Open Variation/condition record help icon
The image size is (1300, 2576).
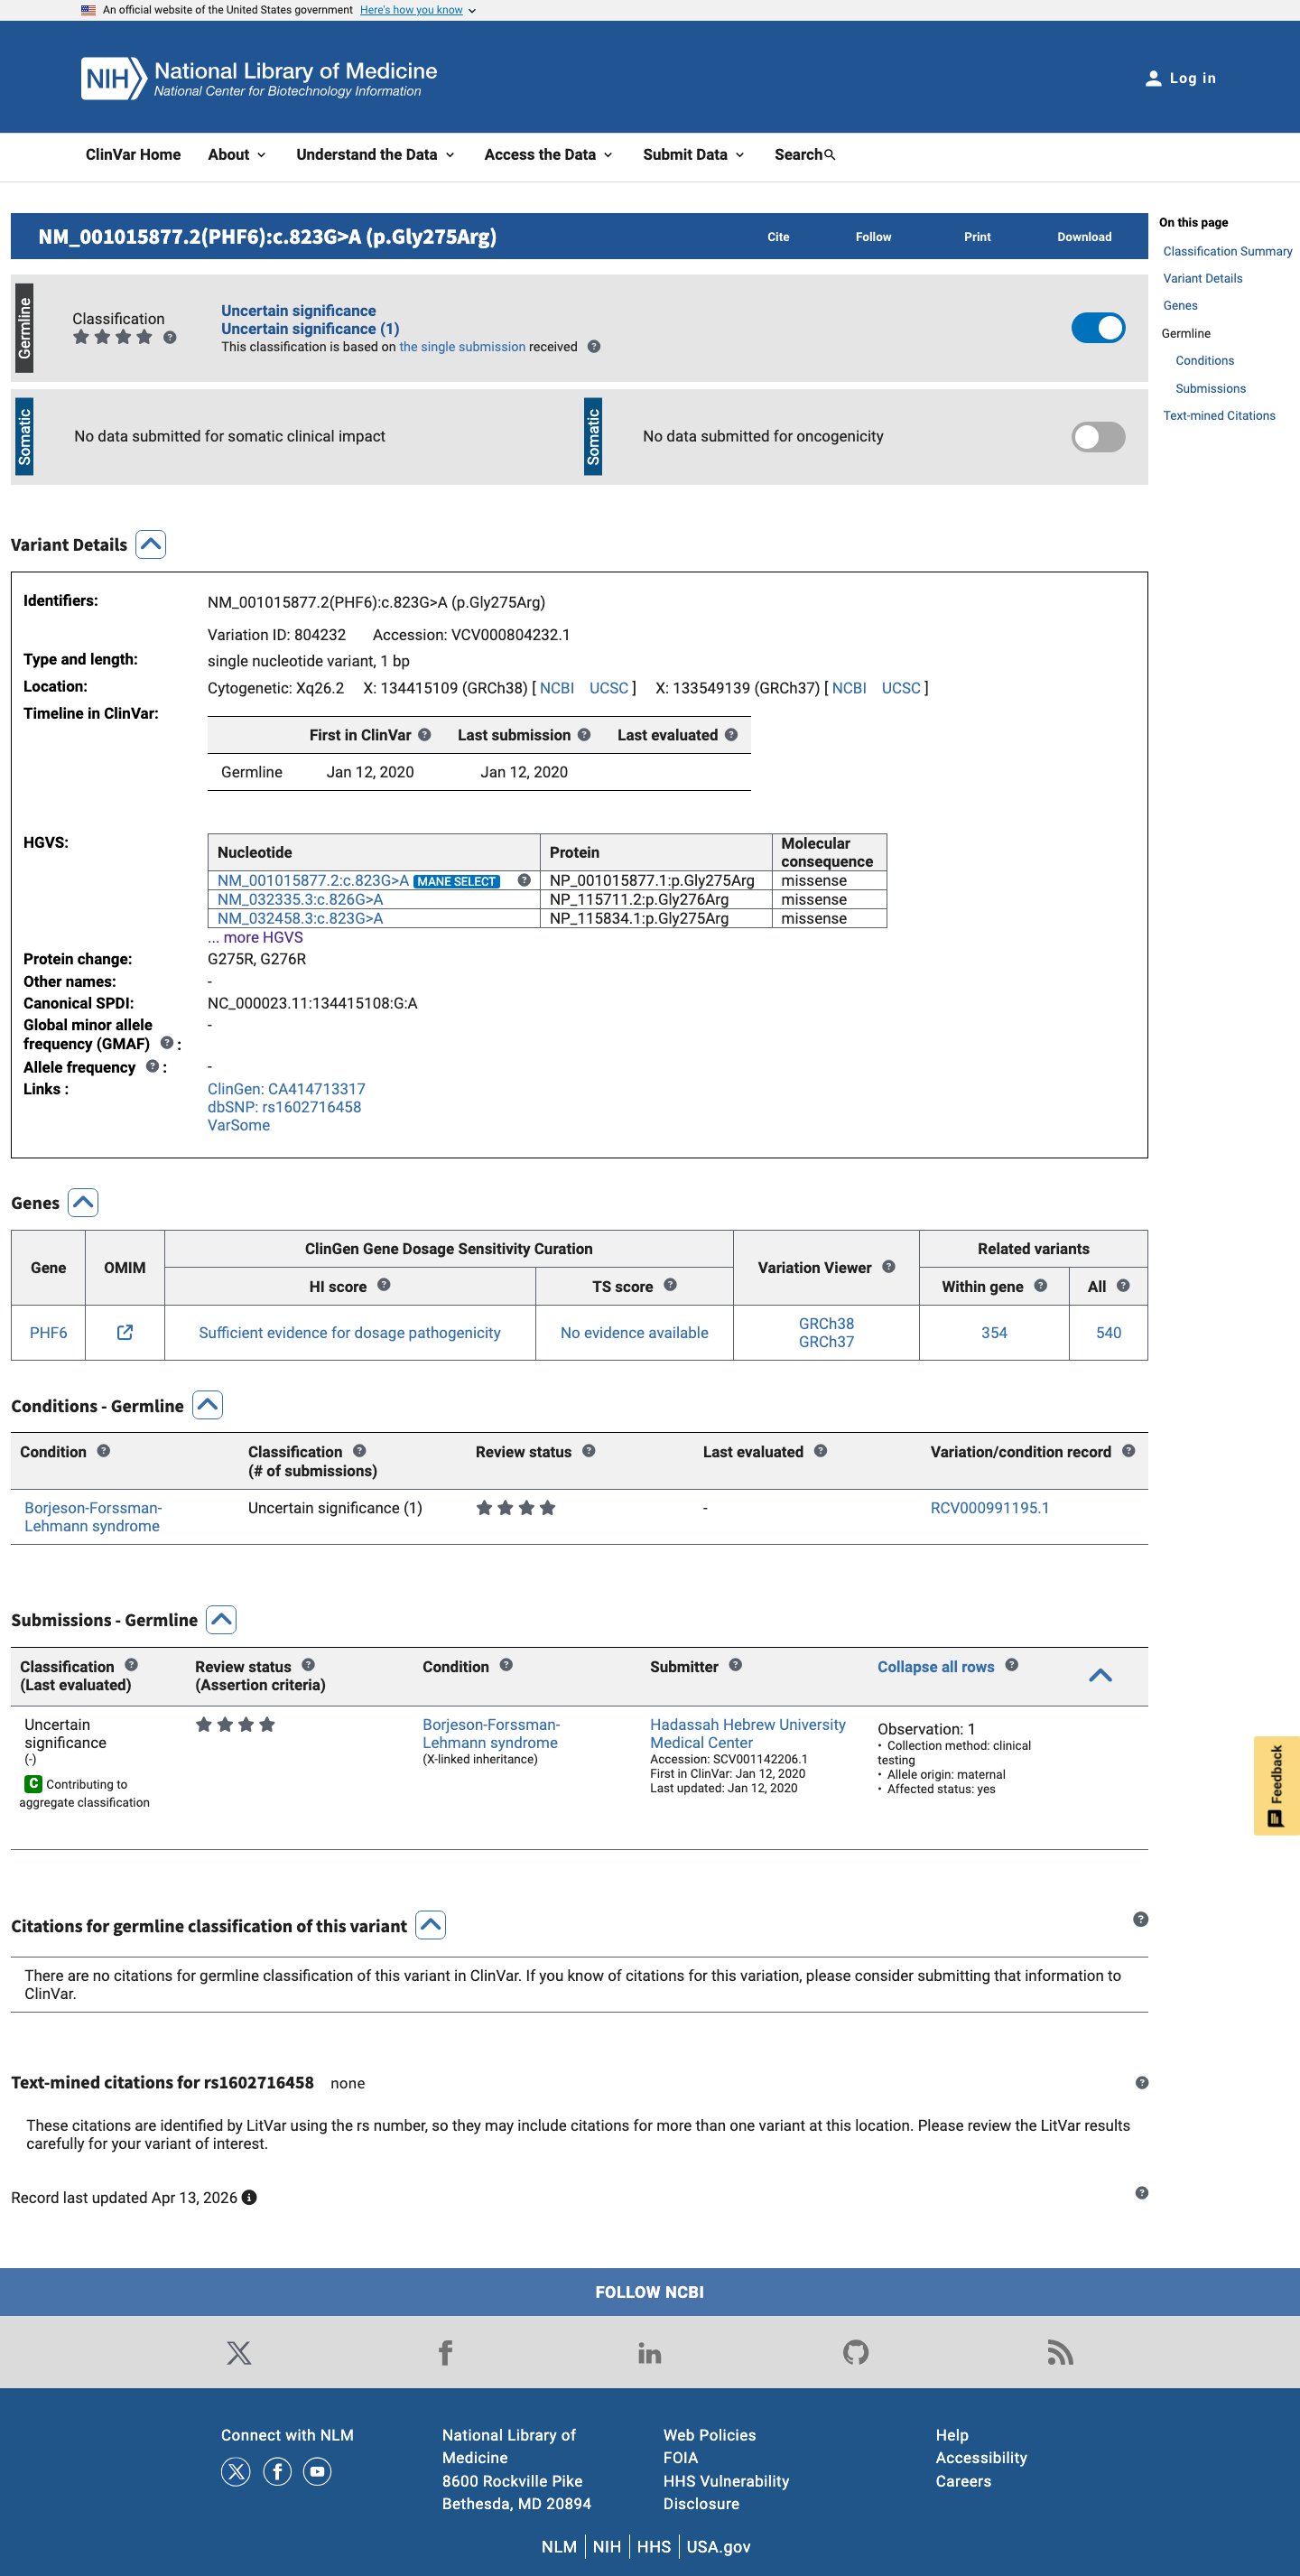[1128, 1451]
